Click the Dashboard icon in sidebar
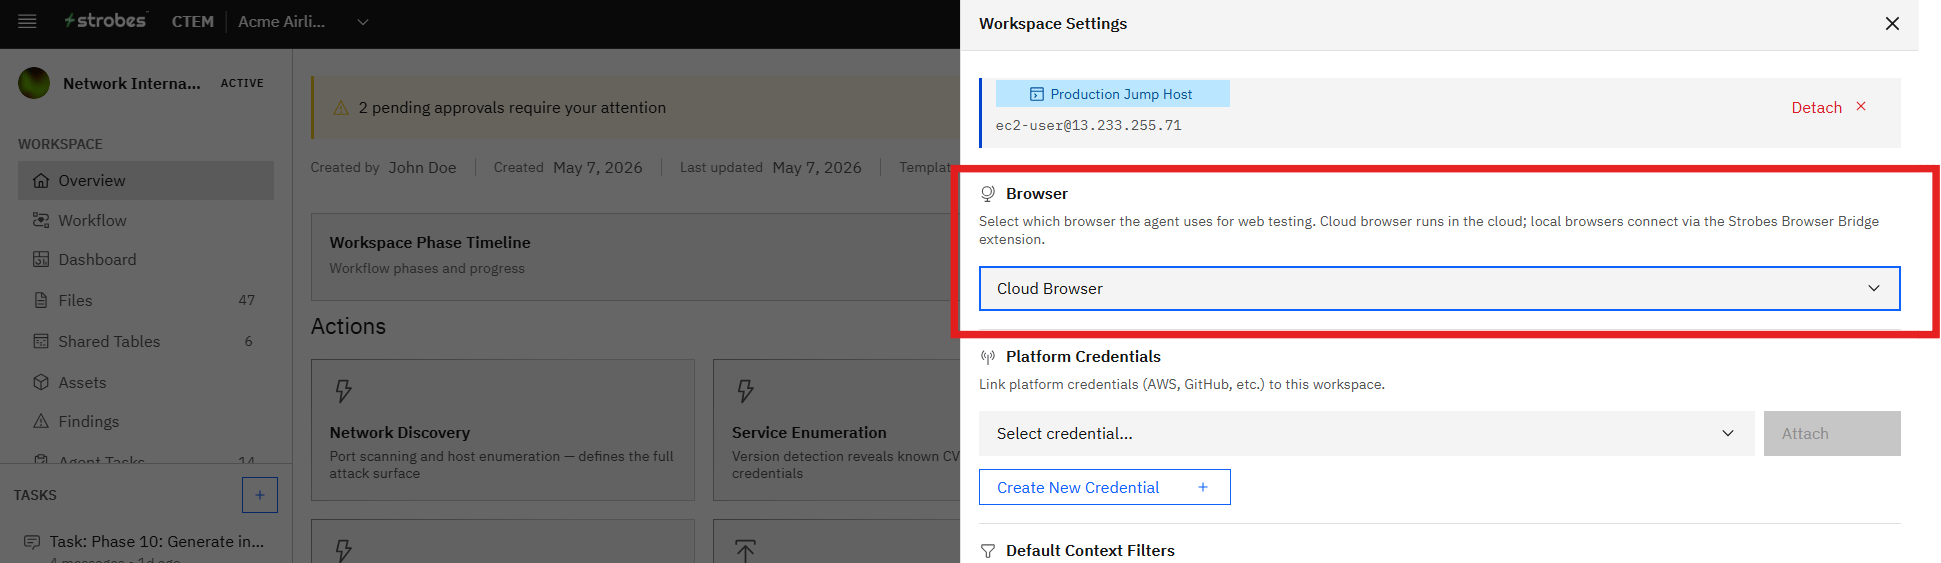Image resolution: width=1941 pixels, height=563 pixels. click(x=41, y=259)
